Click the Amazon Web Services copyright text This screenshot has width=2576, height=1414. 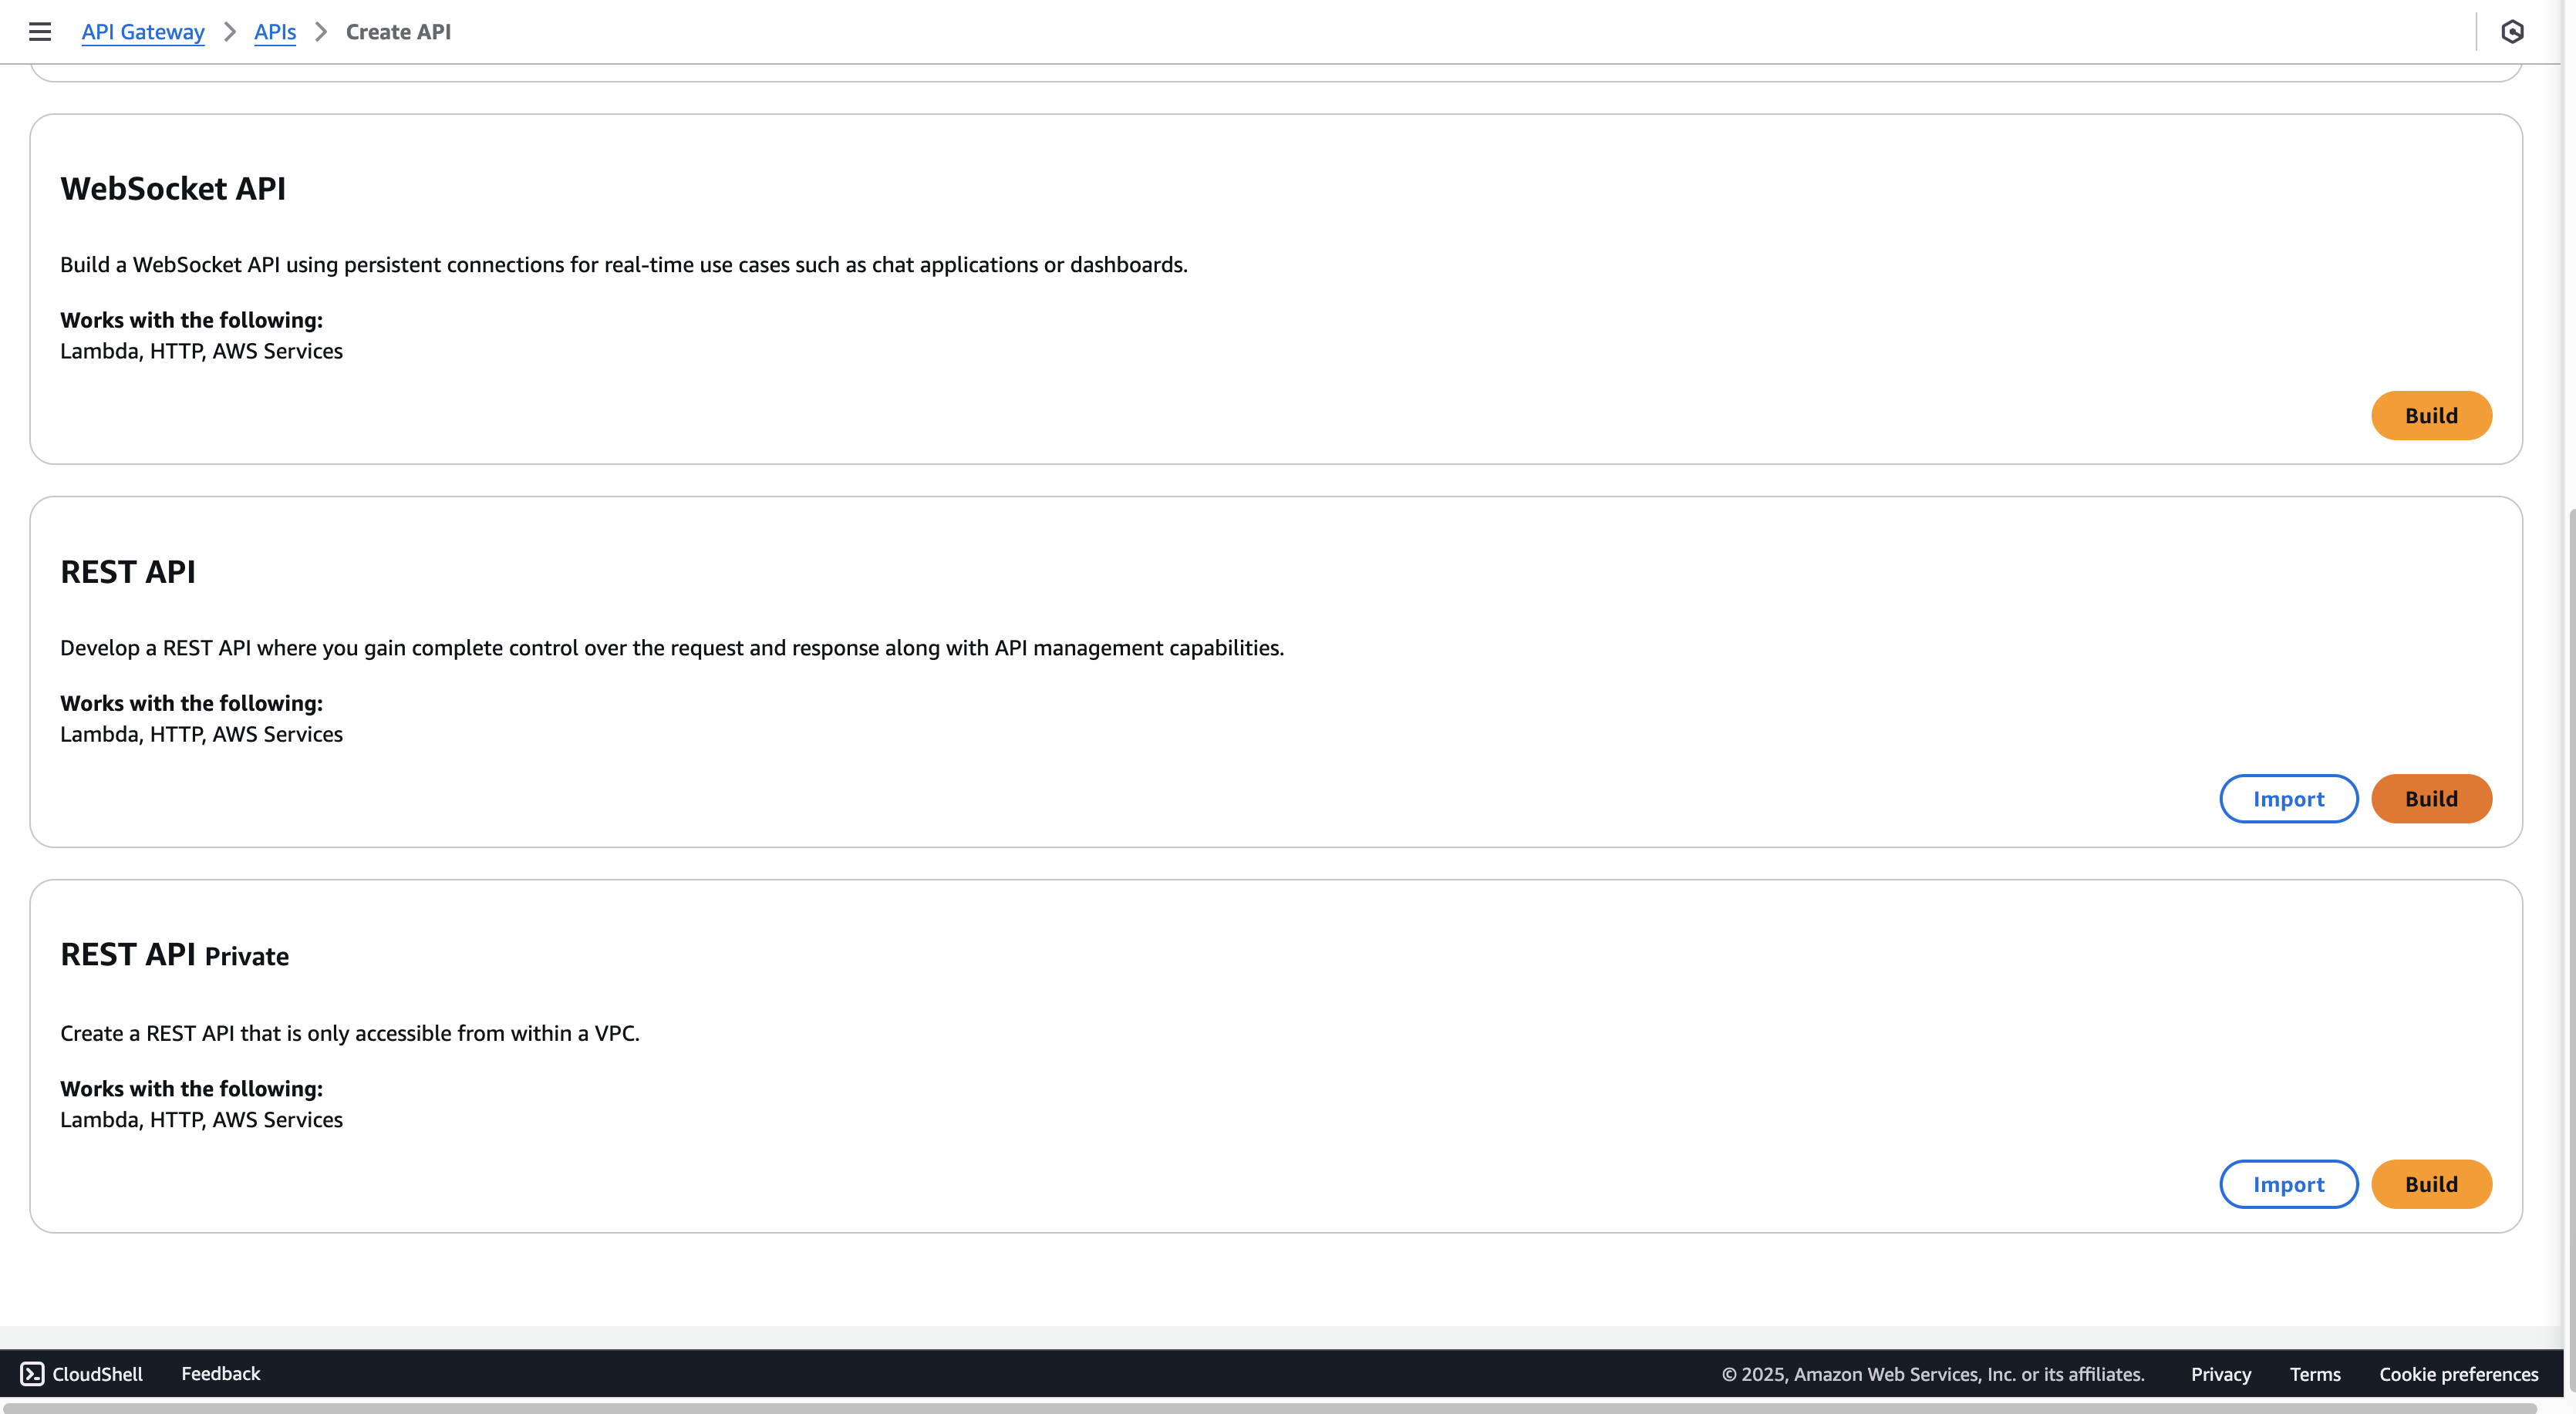1933,1374
